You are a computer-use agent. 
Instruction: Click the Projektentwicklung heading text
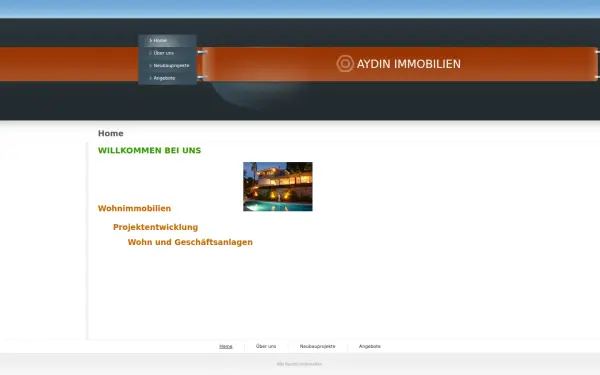click(x=156, y=227)
